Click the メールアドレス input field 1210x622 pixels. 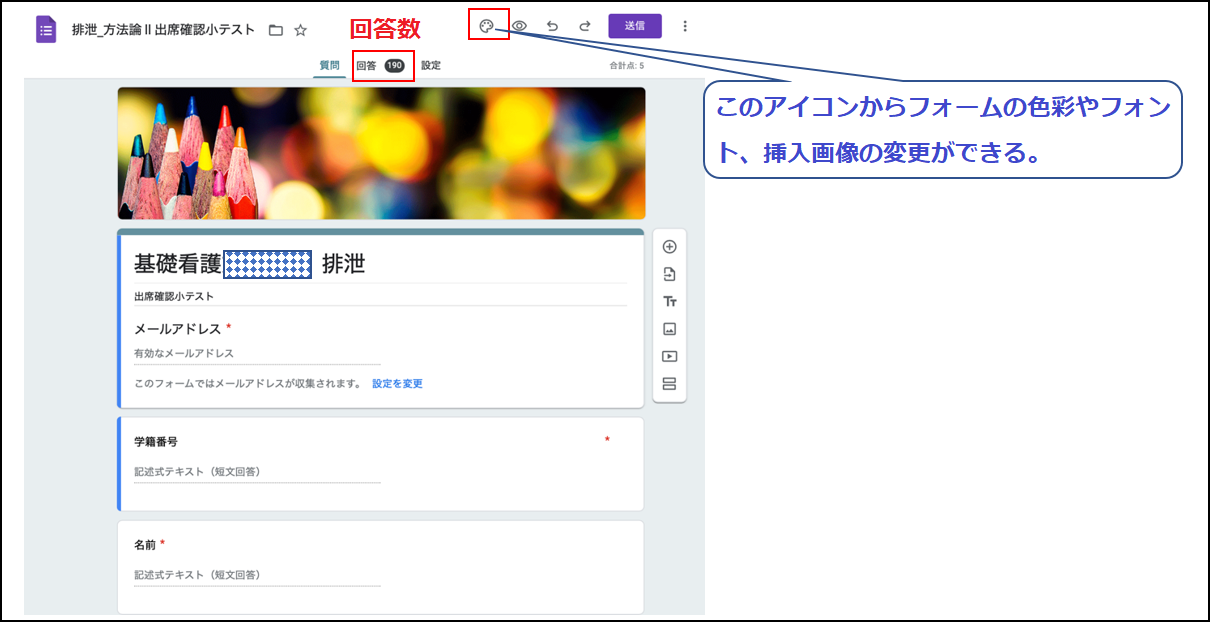(257, 354)
